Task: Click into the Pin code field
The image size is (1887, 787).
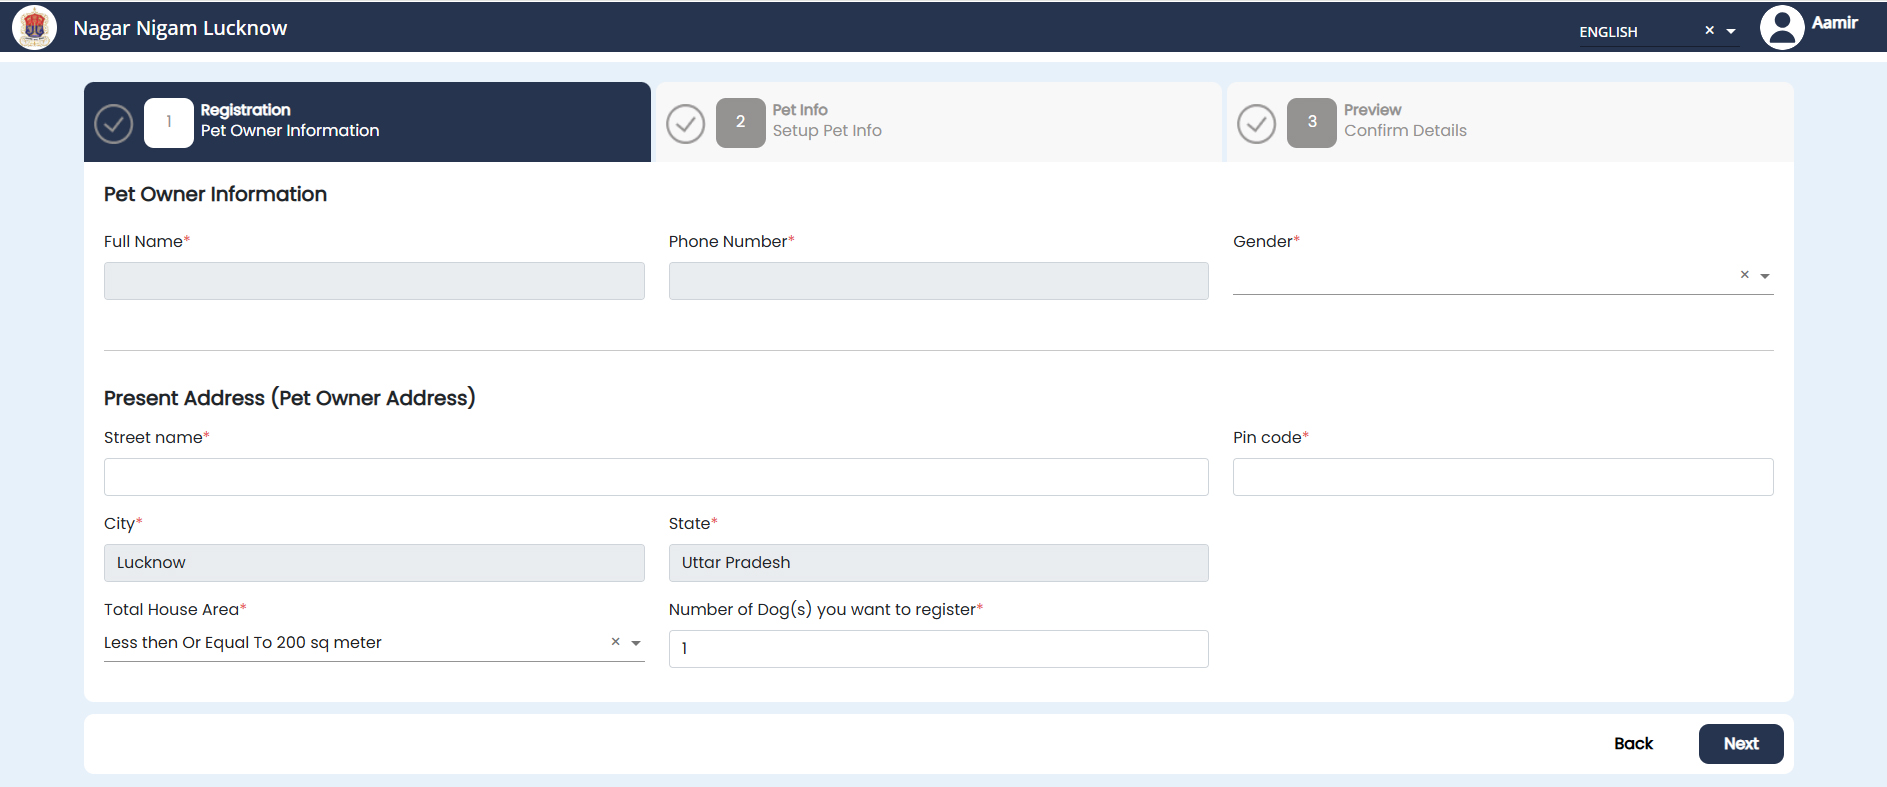Action: (1502, 477)
